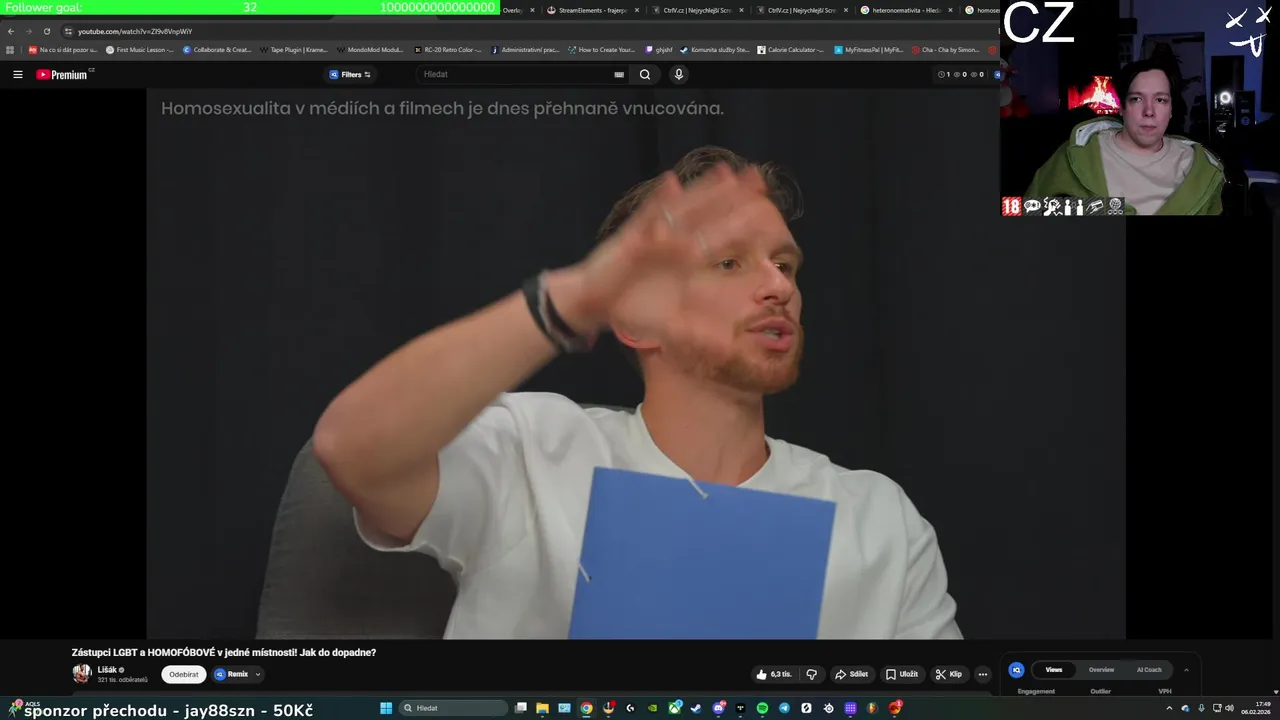Open the Lišák channel avatar
This screenshot has width=1280, height=720.
tap(82, 674)
